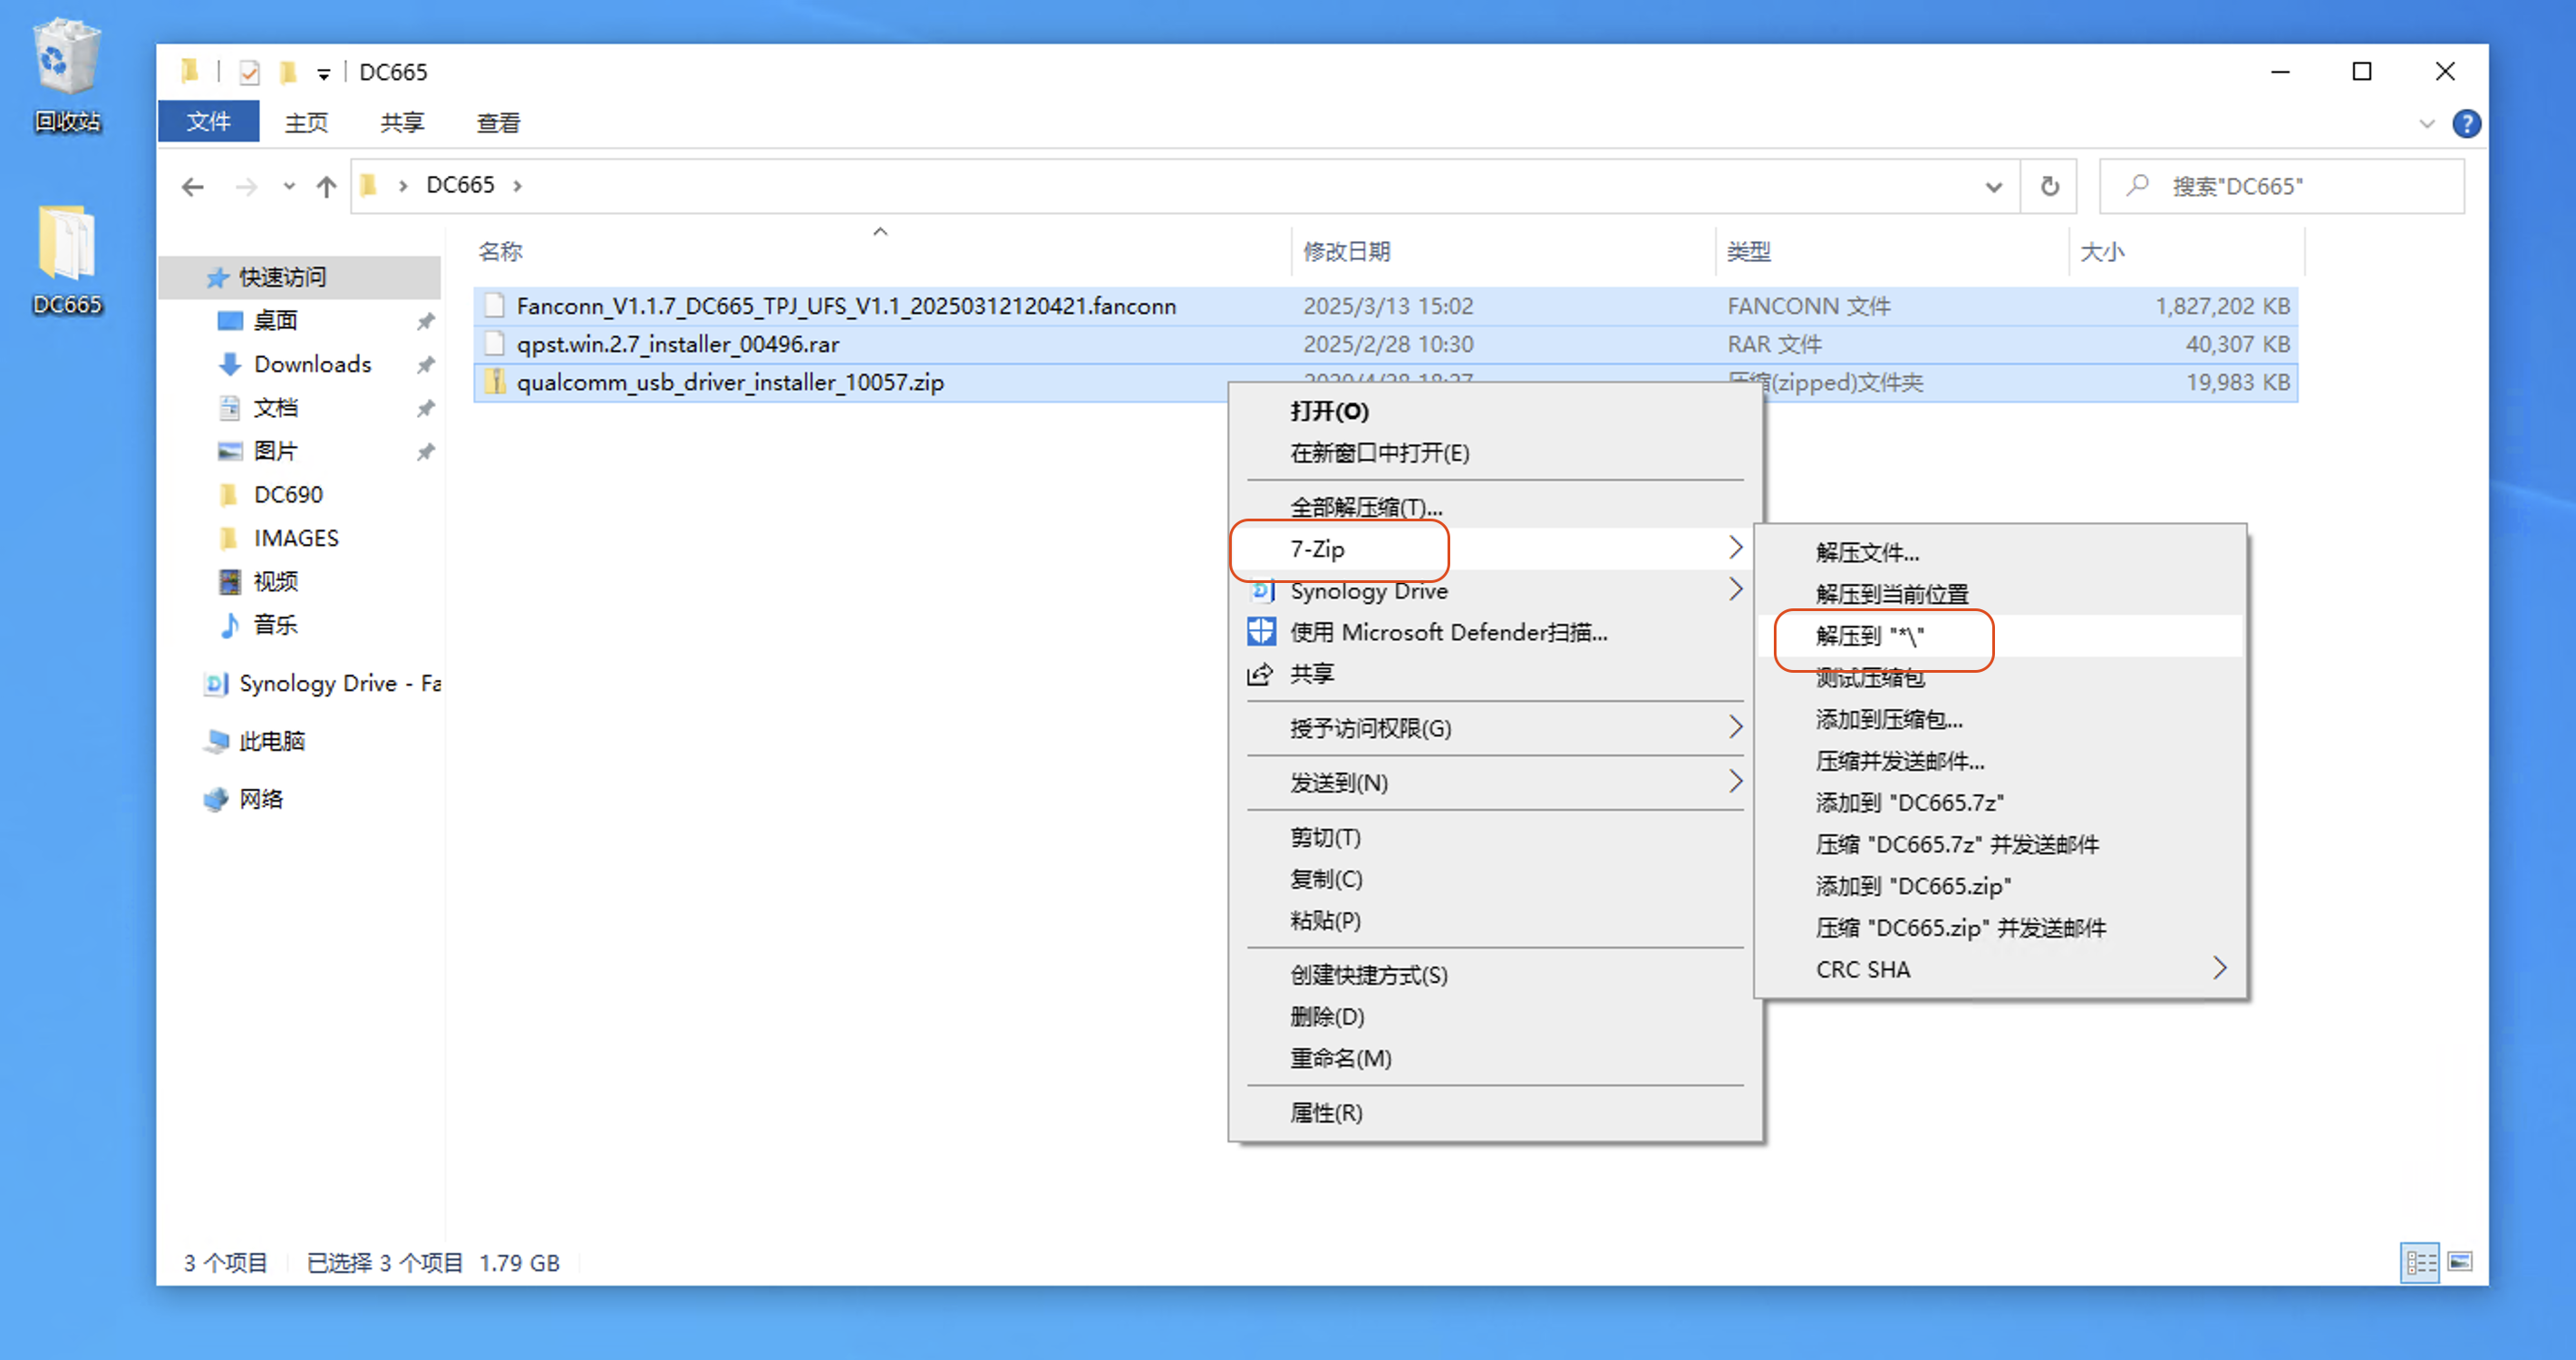The width and height of the screenshot is (2576, 1360).
Task: Open the View (查看) ribbon tab
Action: [498, 122]
